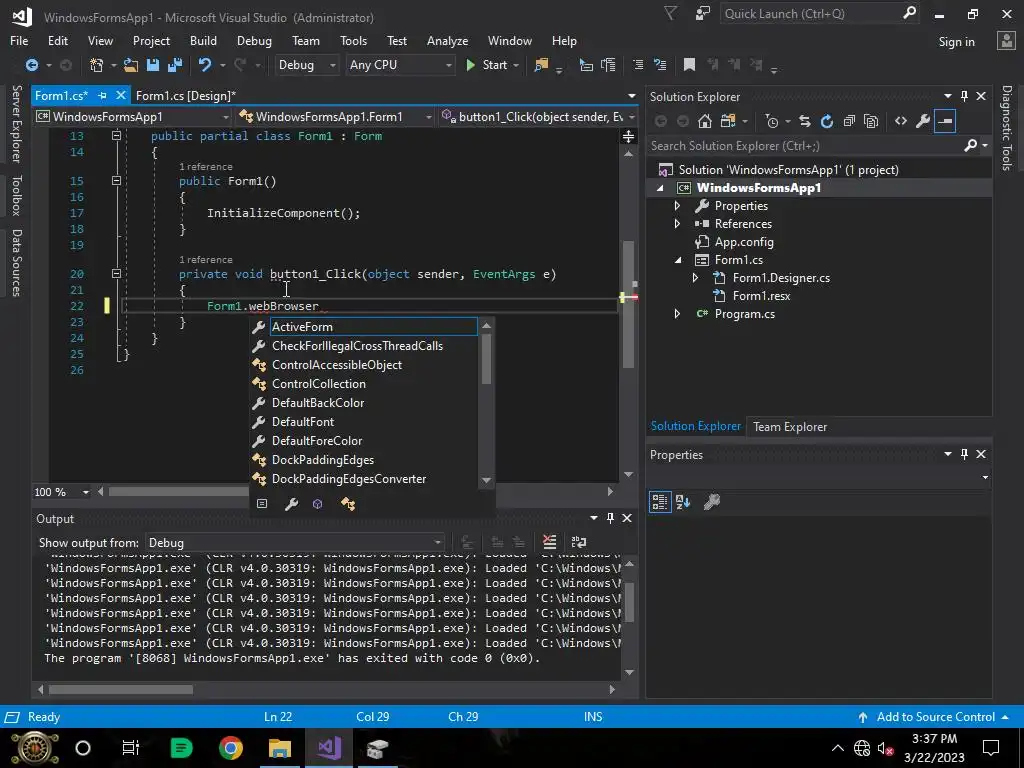Viewport: 1024px width, 768px height.
Task: Pin the Solution Explorer panel
Action: point(964,96)
